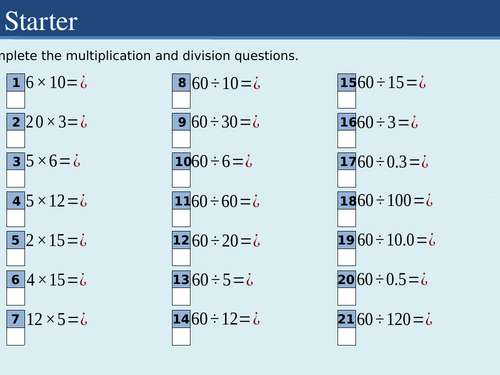This screenshot has height=375, width=500.
Task: Select the number 19 label box
Action: pos(347,240)
